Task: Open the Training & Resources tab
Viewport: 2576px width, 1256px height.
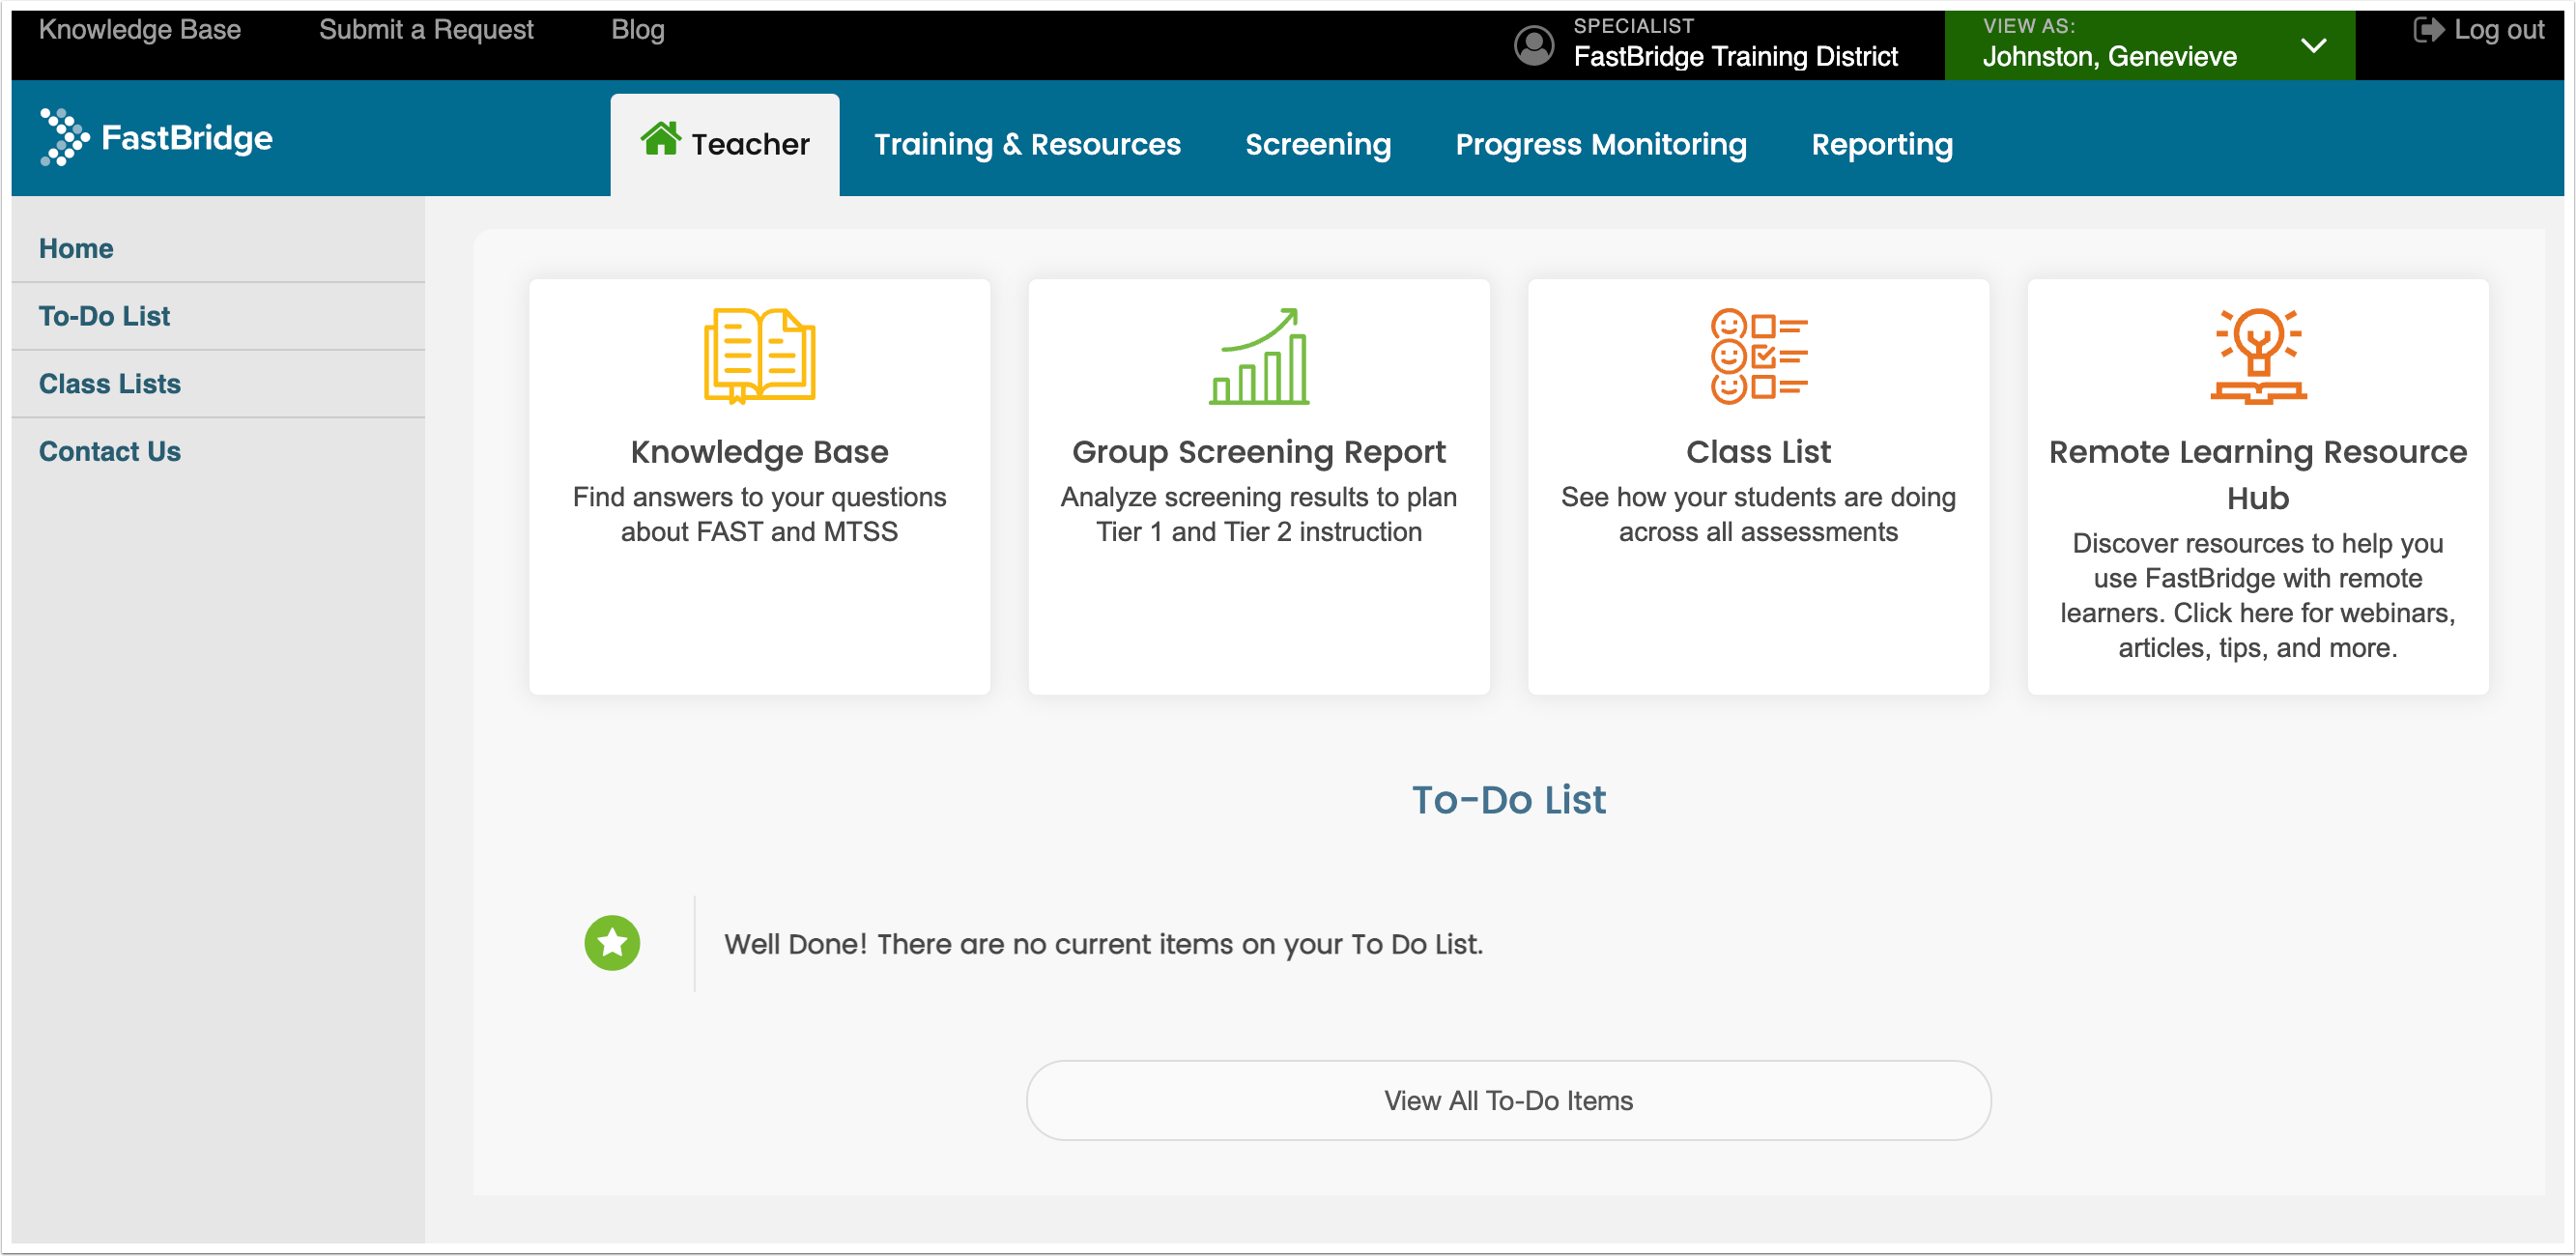Action: point(1027,145)
